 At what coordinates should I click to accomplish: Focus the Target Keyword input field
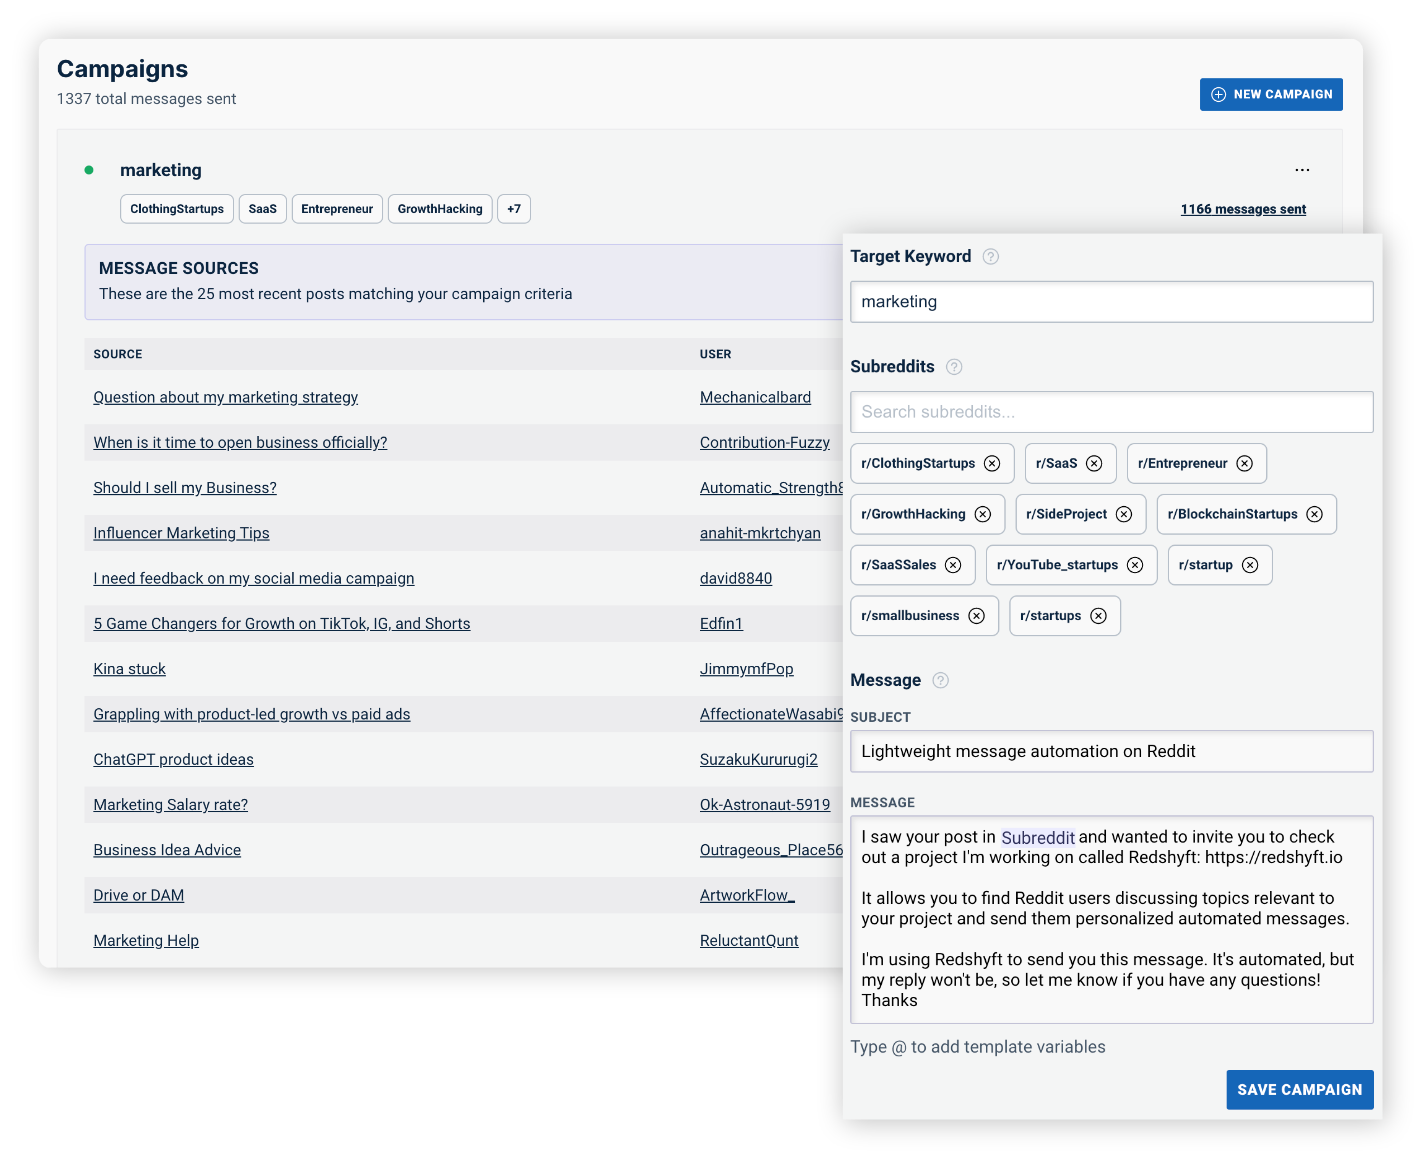coord(1112,302)
